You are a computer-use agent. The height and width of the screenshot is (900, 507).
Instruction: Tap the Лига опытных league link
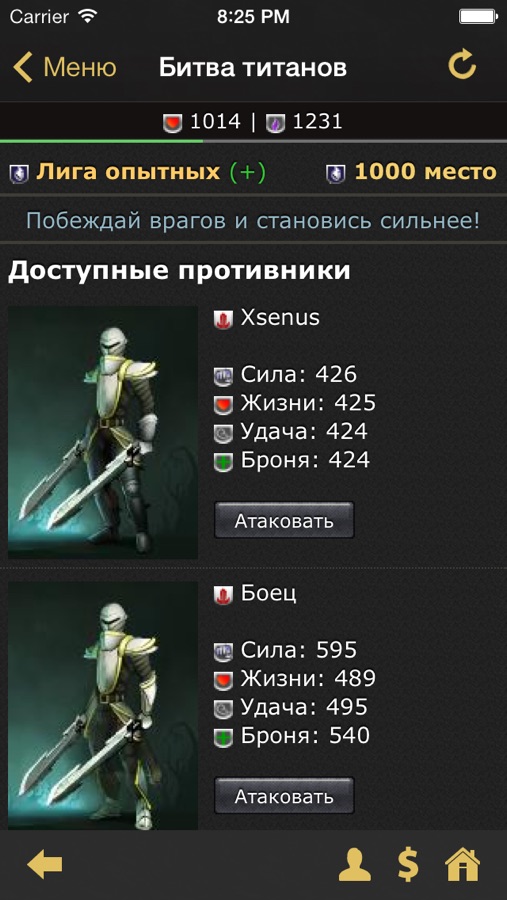(x=127, y=172)
